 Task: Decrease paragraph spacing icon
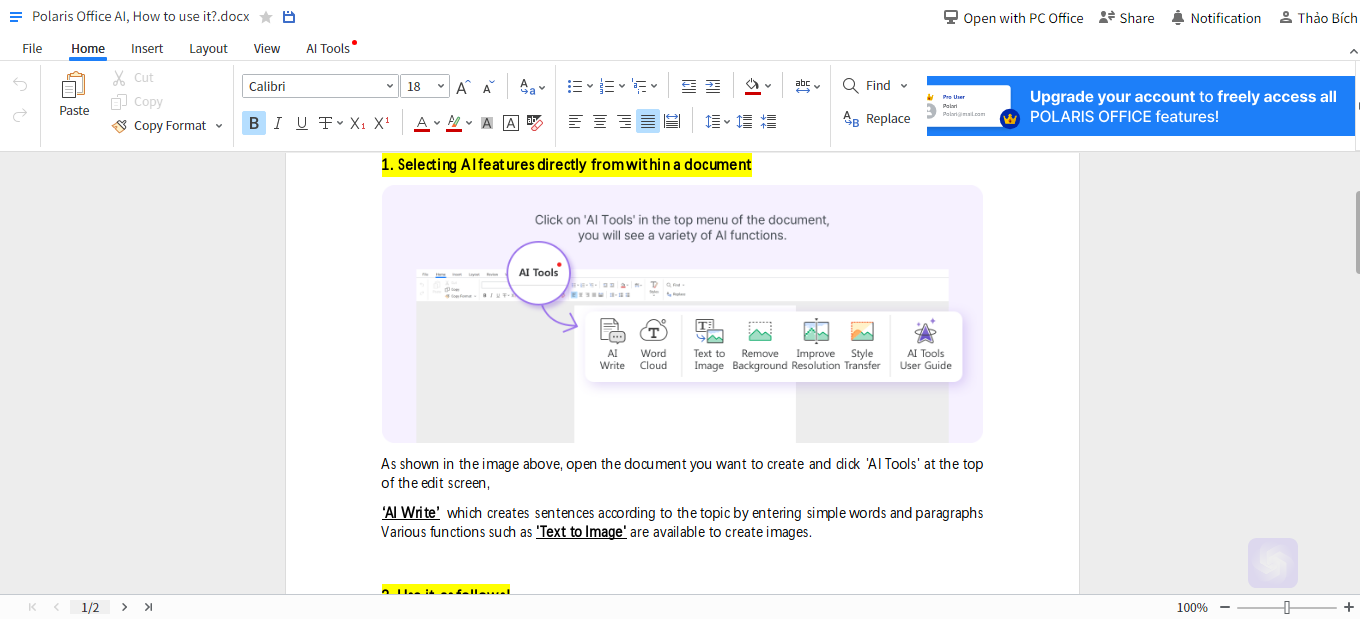[x=768, y=121]
